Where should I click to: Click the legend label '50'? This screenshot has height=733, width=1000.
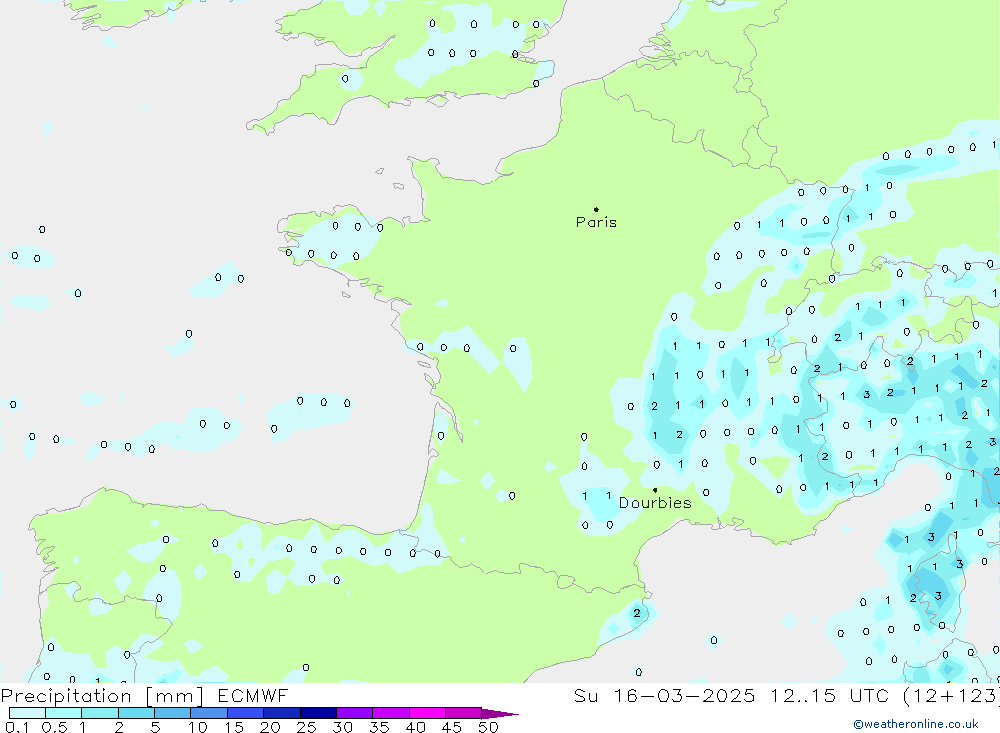(x=488, y=727)
